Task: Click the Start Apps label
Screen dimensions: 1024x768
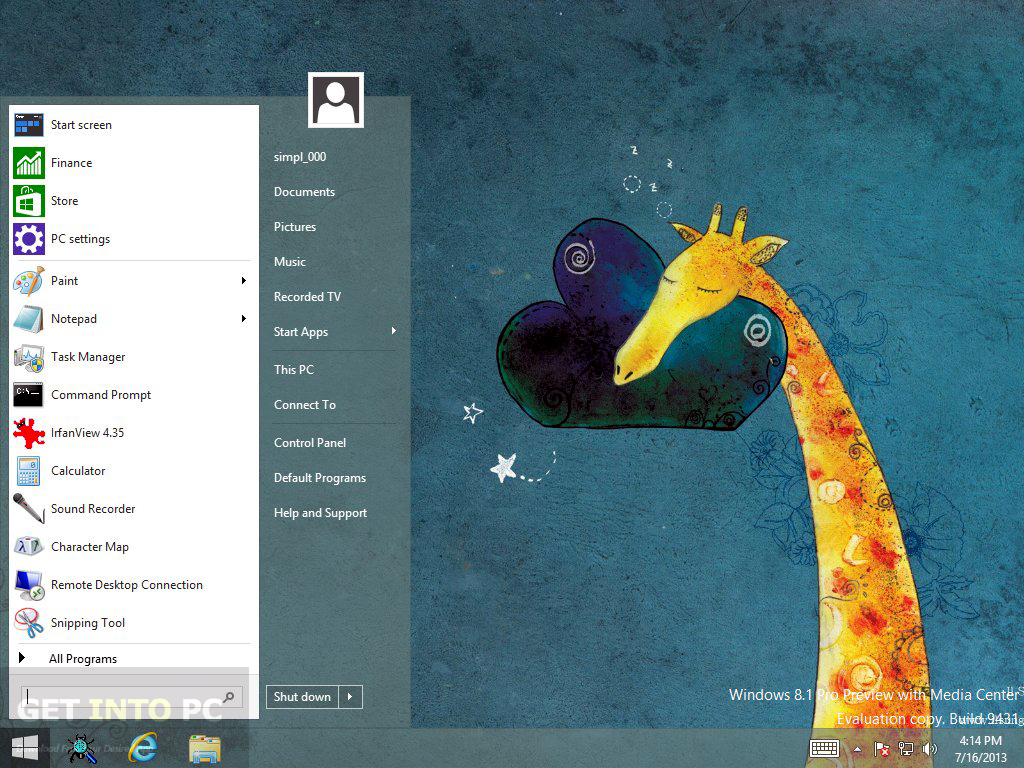Action: [300, 332]
